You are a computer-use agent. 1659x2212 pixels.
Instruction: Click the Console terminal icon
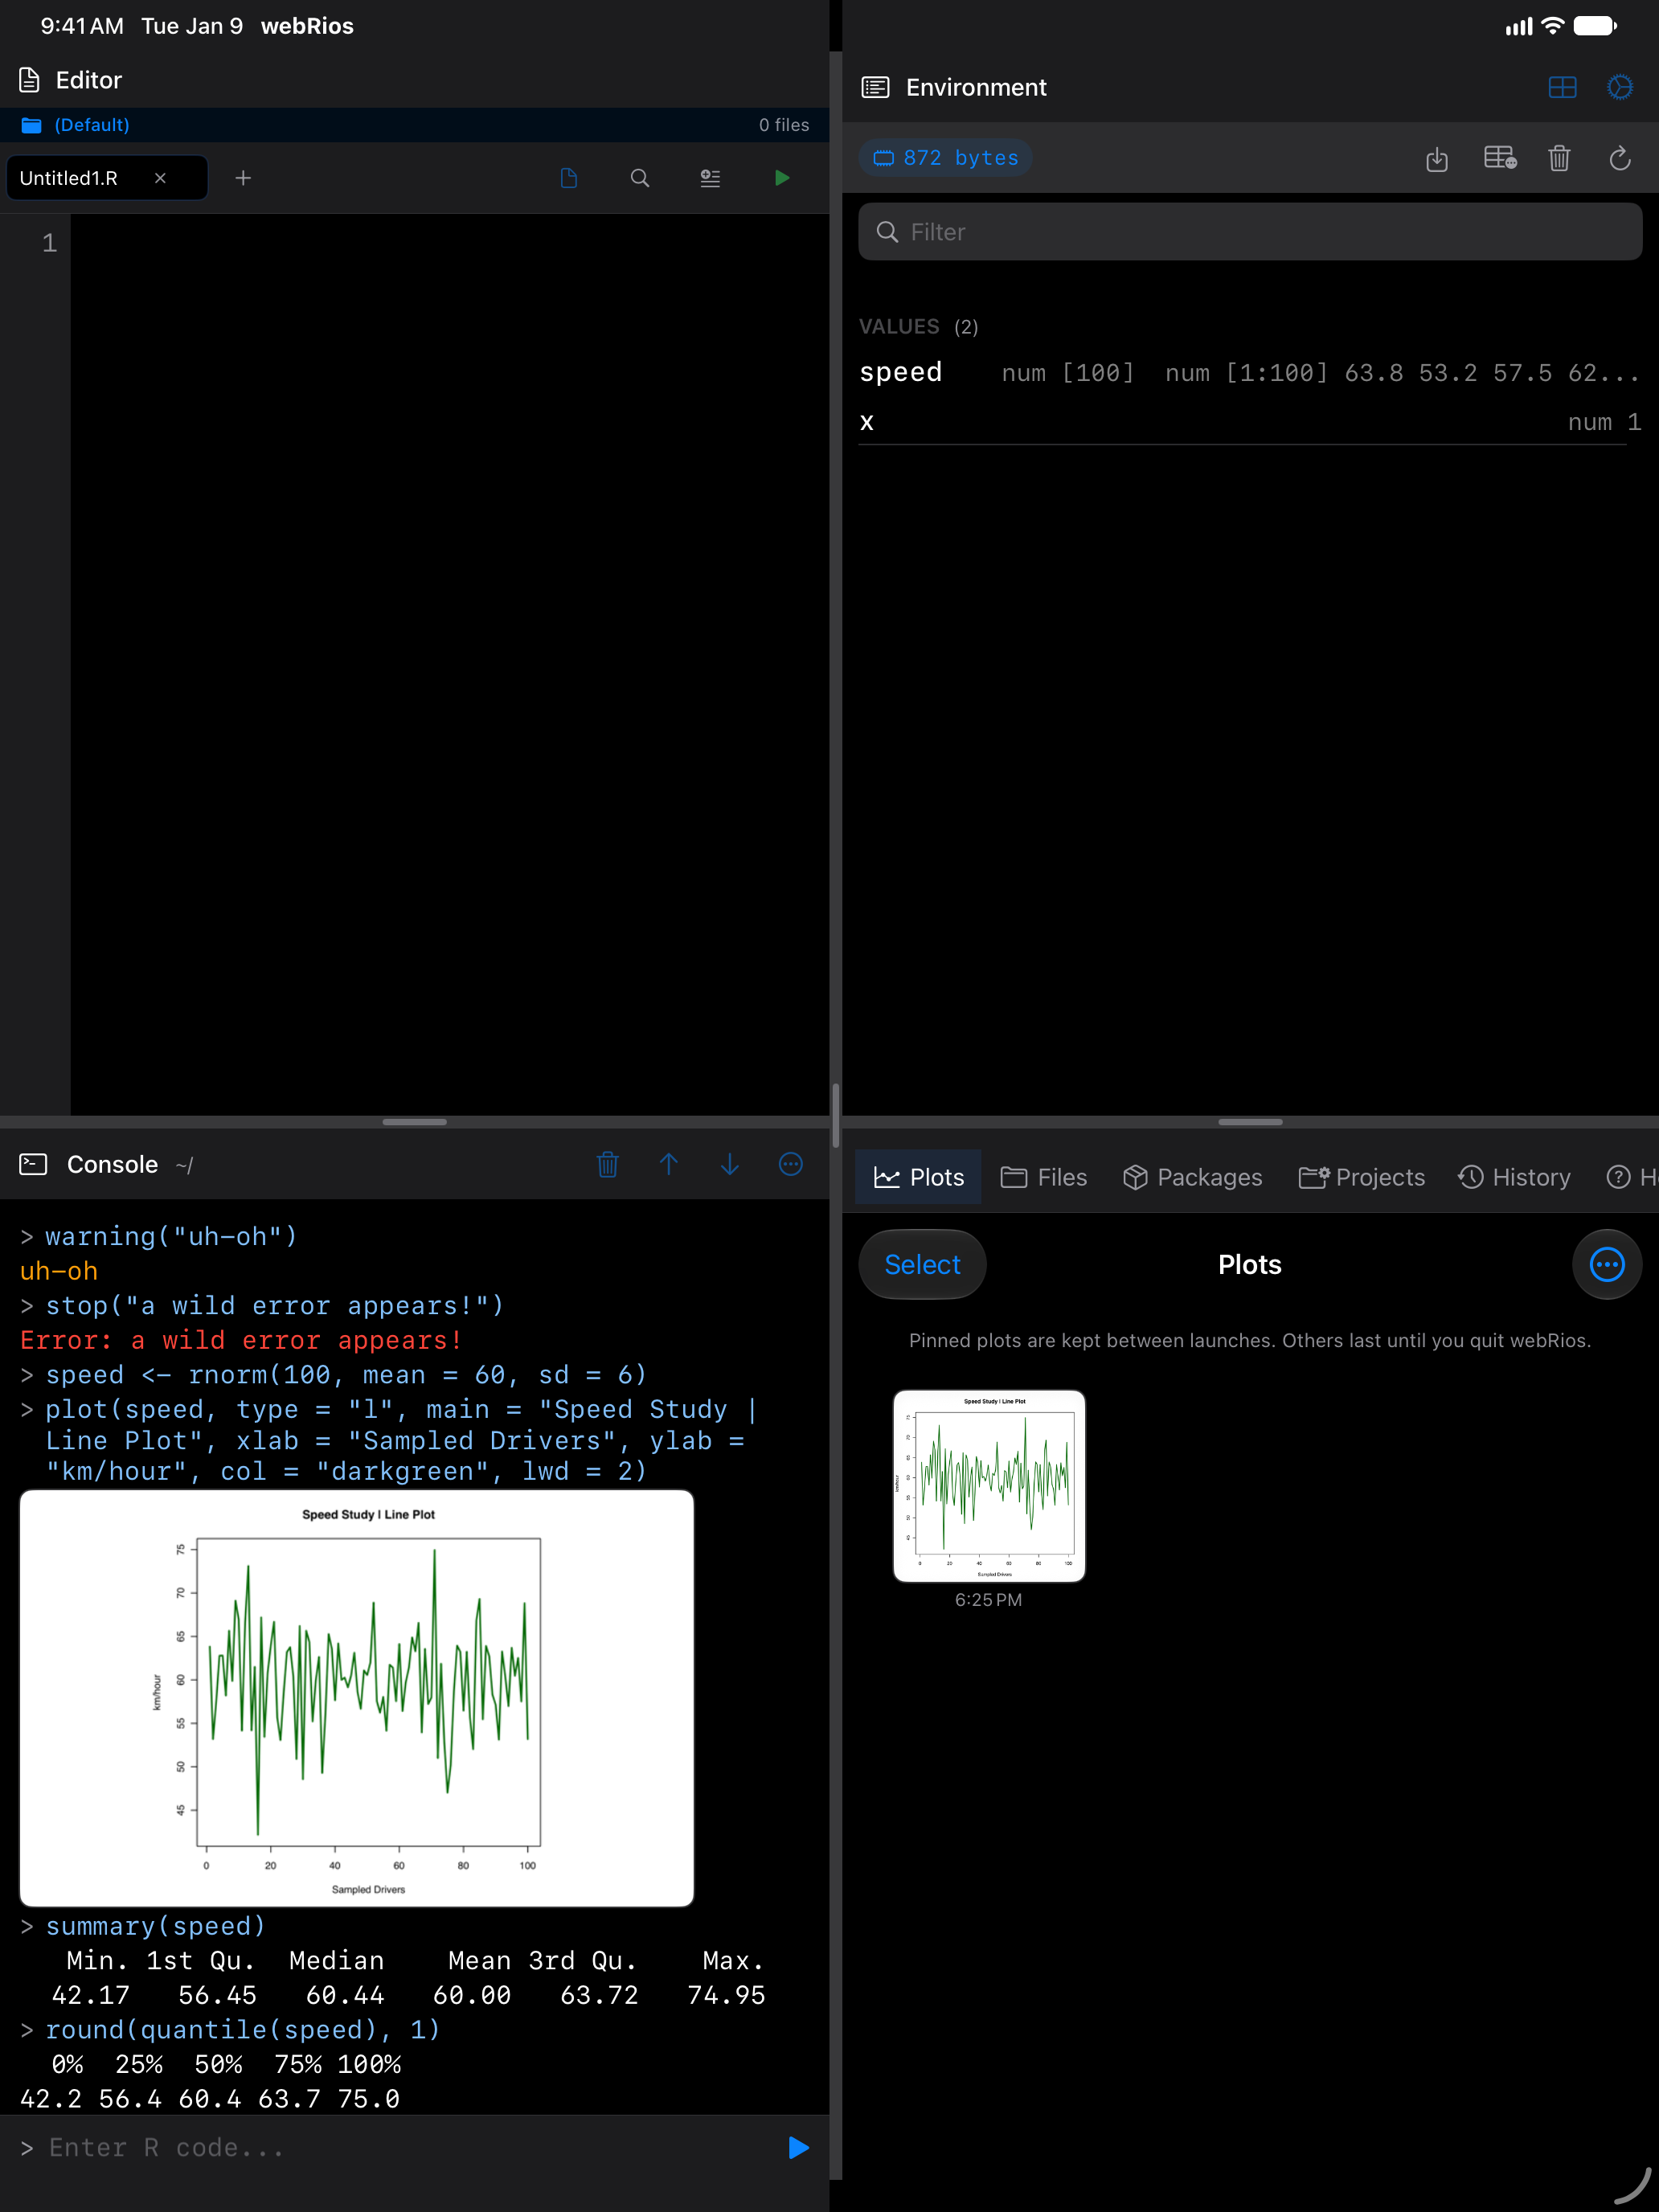[x=33, y=1164]
